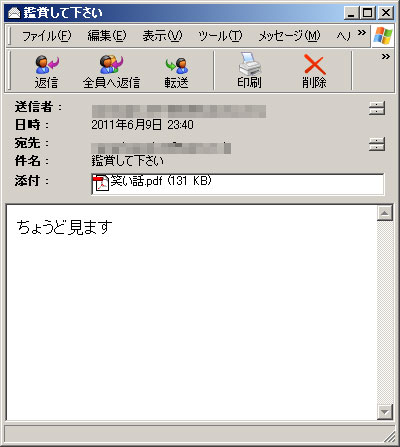400x447 pixels.
Task: Click the 印刷 printer icon
Action: click(250, 63)
